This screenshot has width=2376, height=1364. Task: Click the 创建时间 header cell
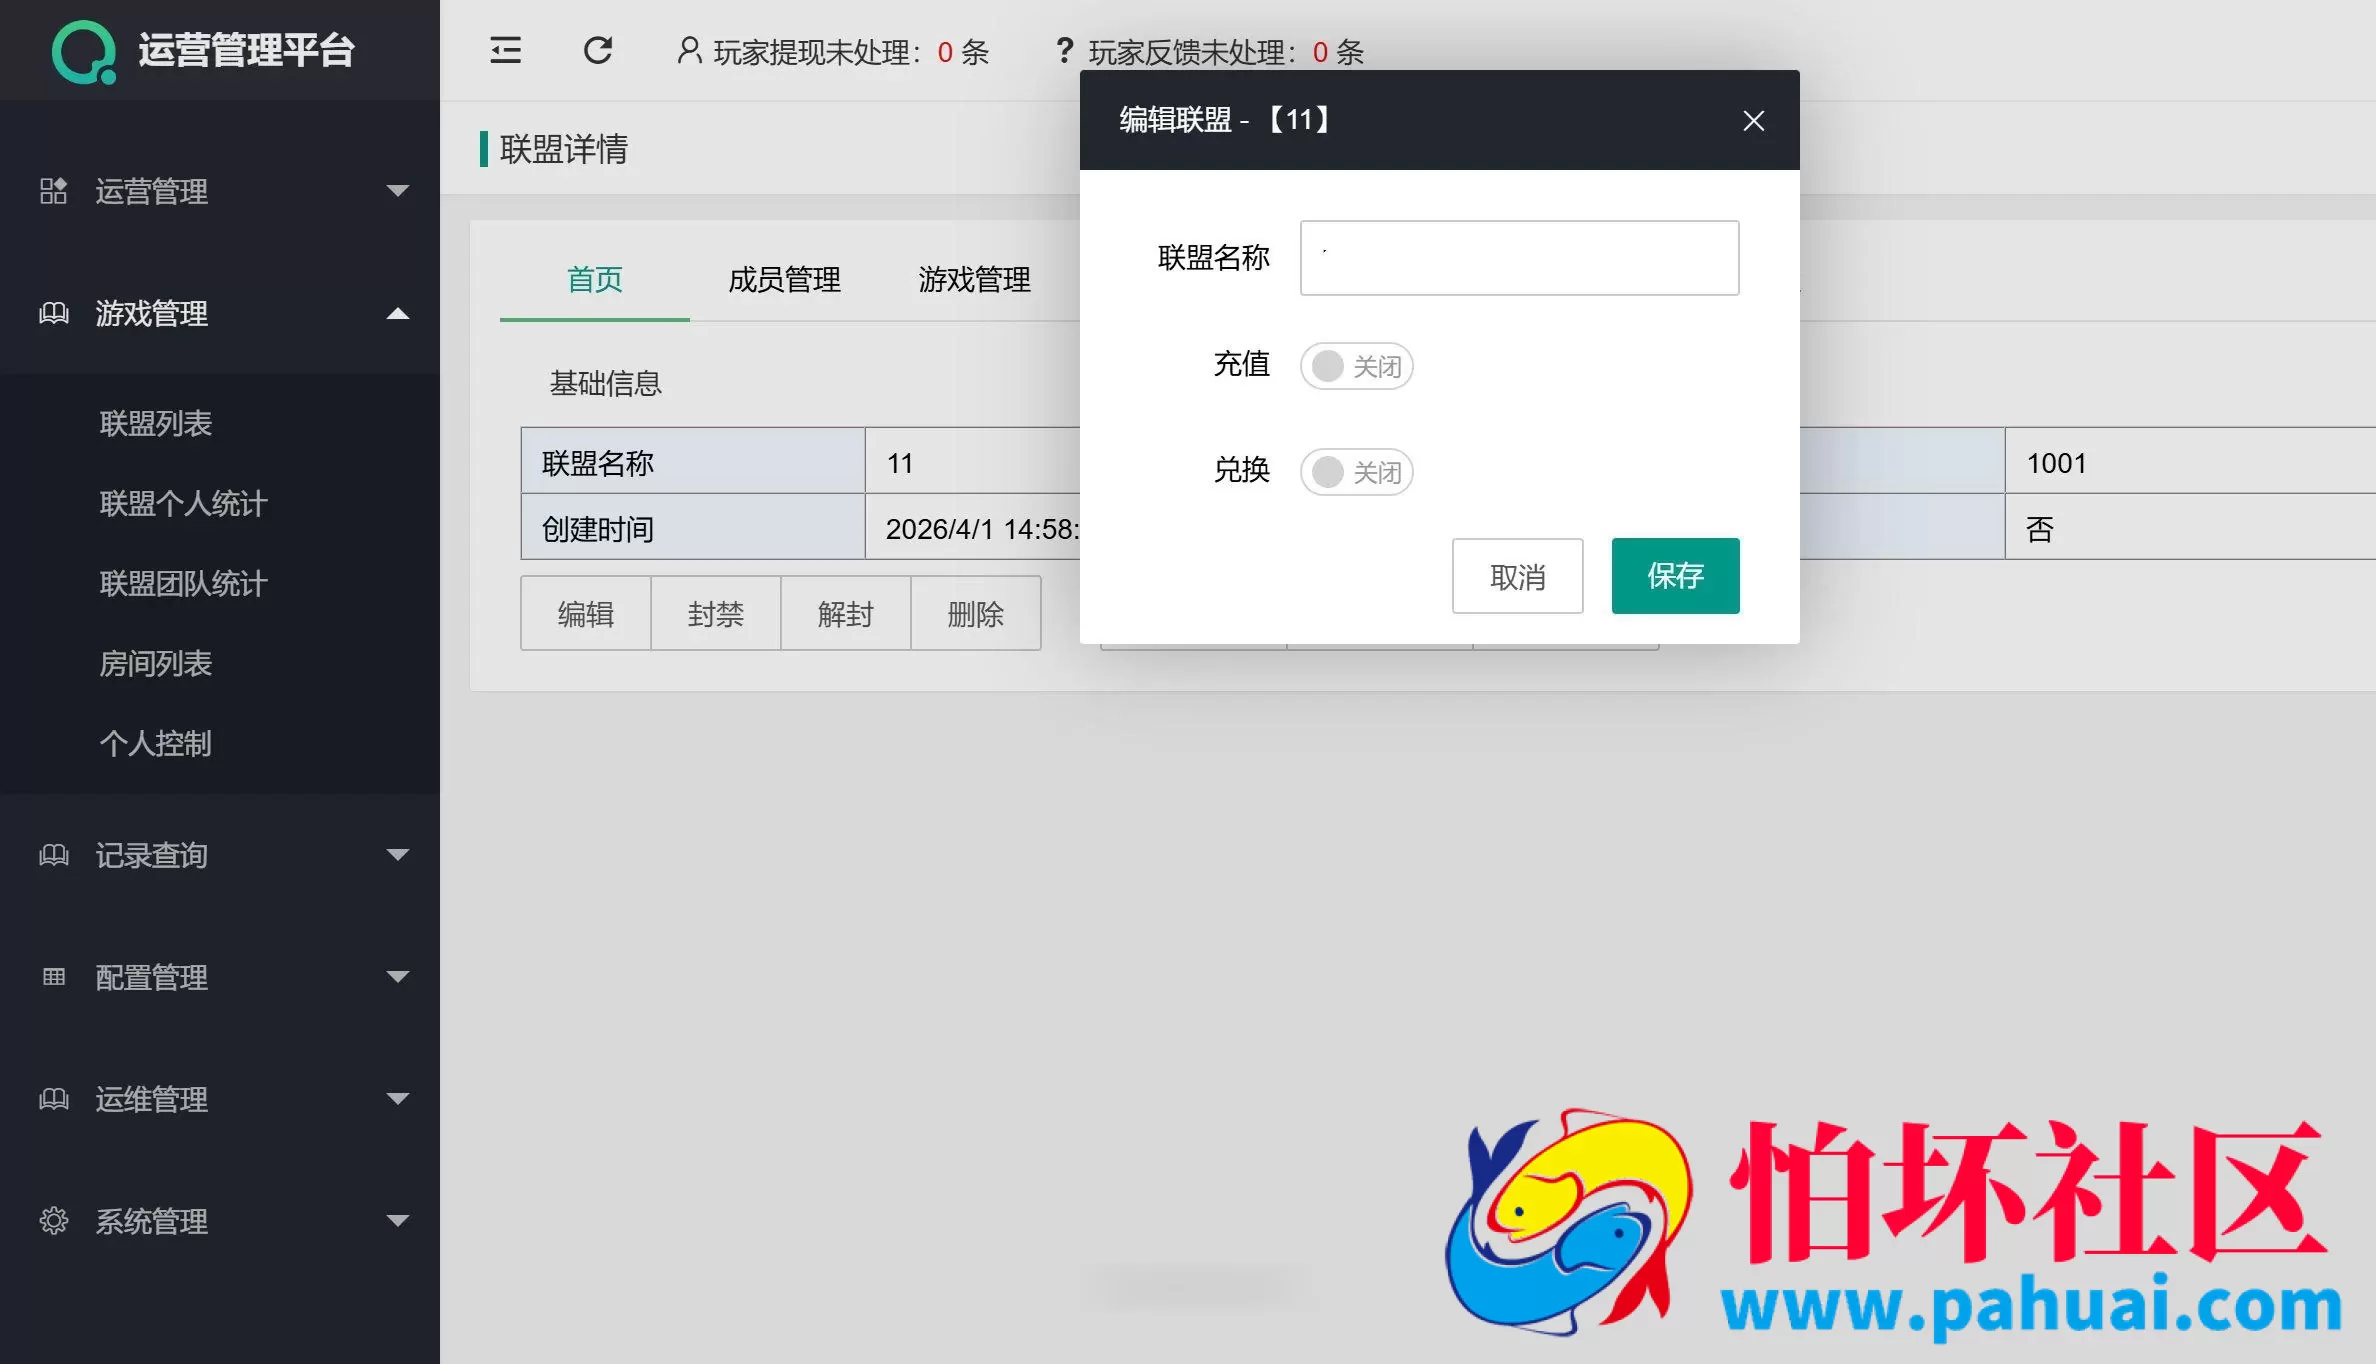click(693, 527)
